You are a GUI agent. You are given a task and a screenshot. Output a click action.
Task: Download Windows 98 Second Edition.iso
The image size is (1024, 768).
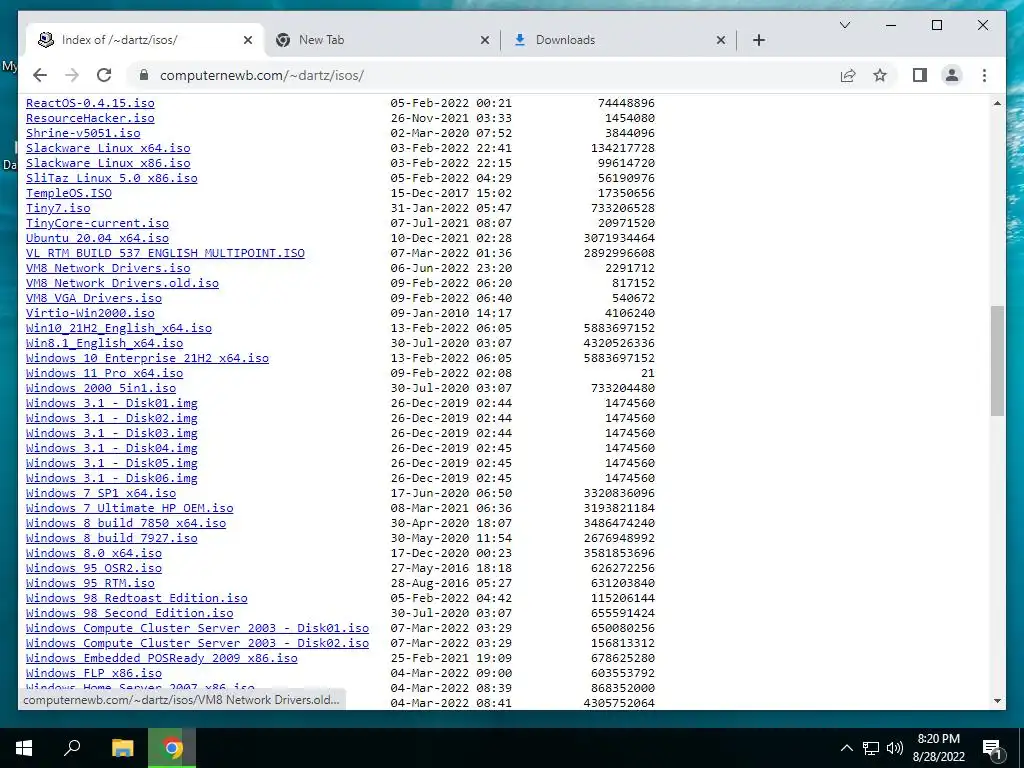(x=129, y=614)
